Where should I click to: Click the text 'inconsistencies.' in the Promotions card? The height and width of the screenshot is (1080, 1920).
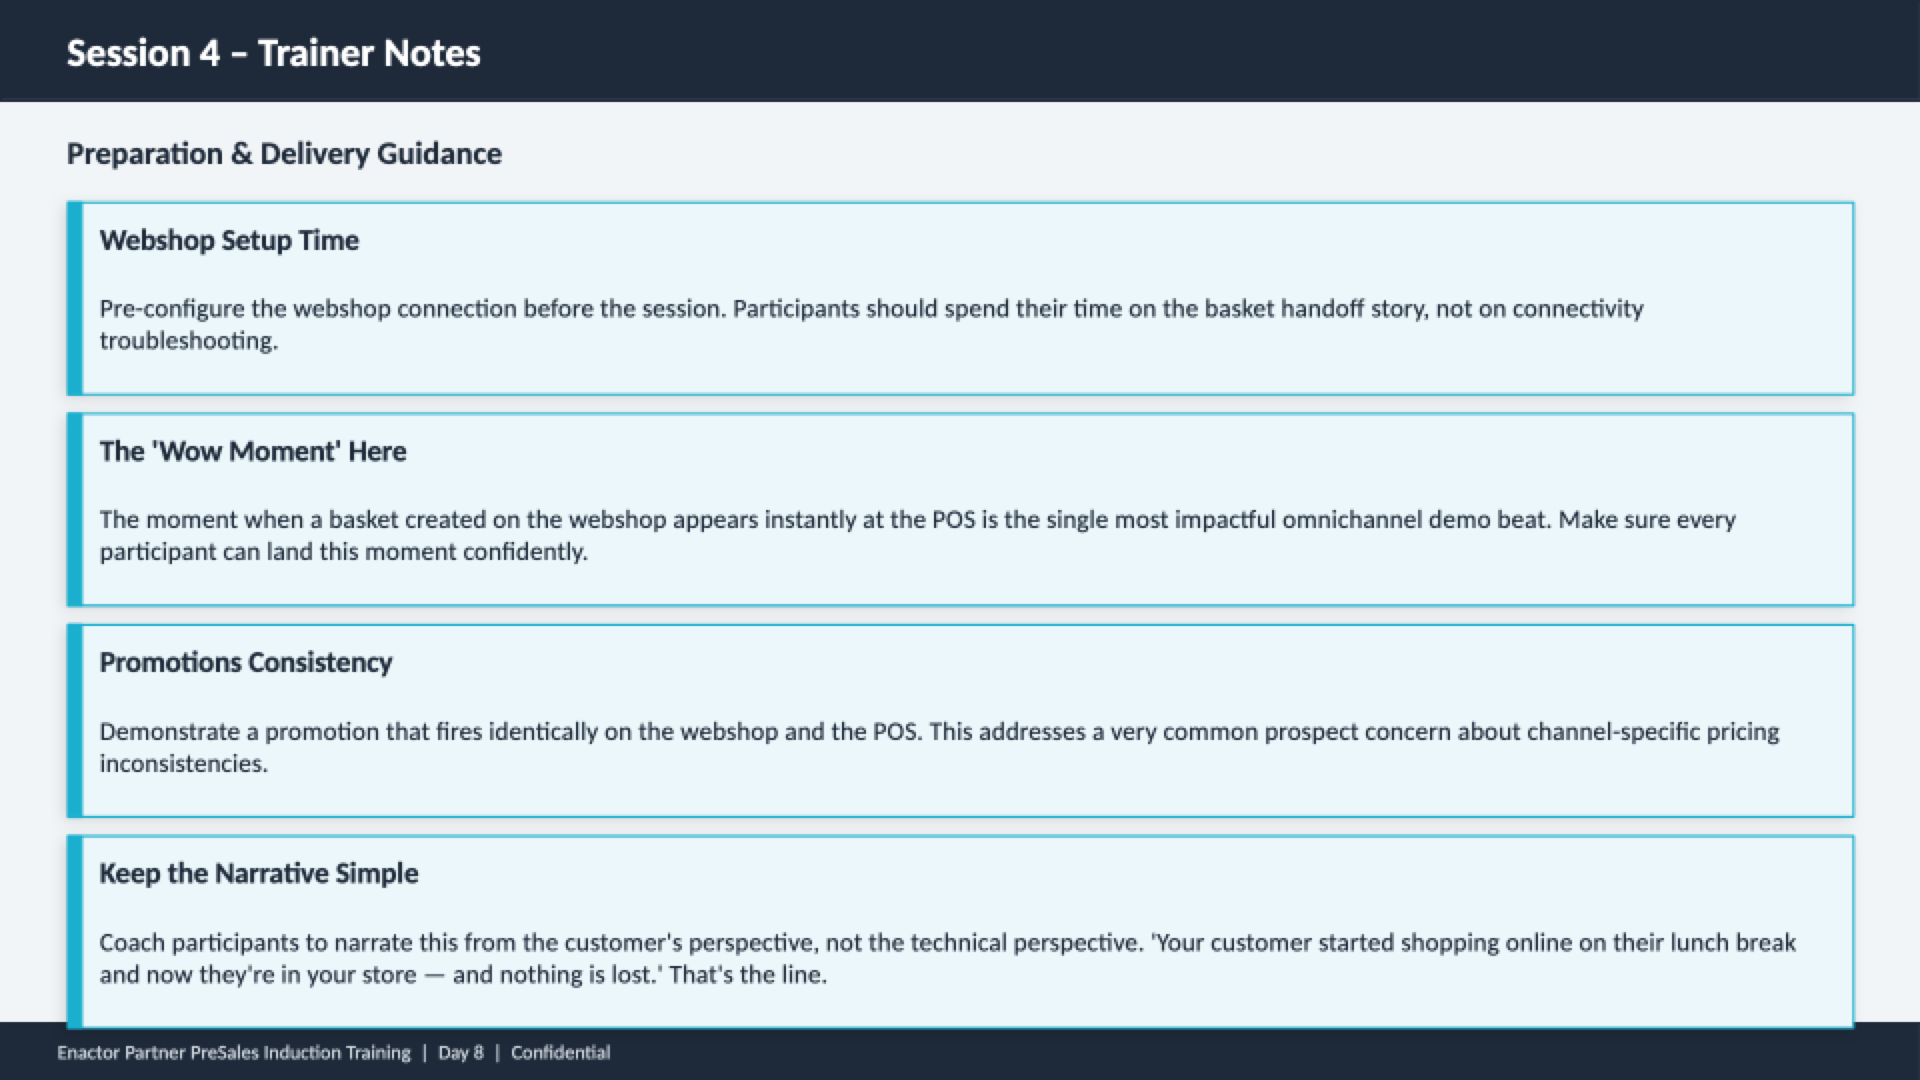(x=183, y=764)
